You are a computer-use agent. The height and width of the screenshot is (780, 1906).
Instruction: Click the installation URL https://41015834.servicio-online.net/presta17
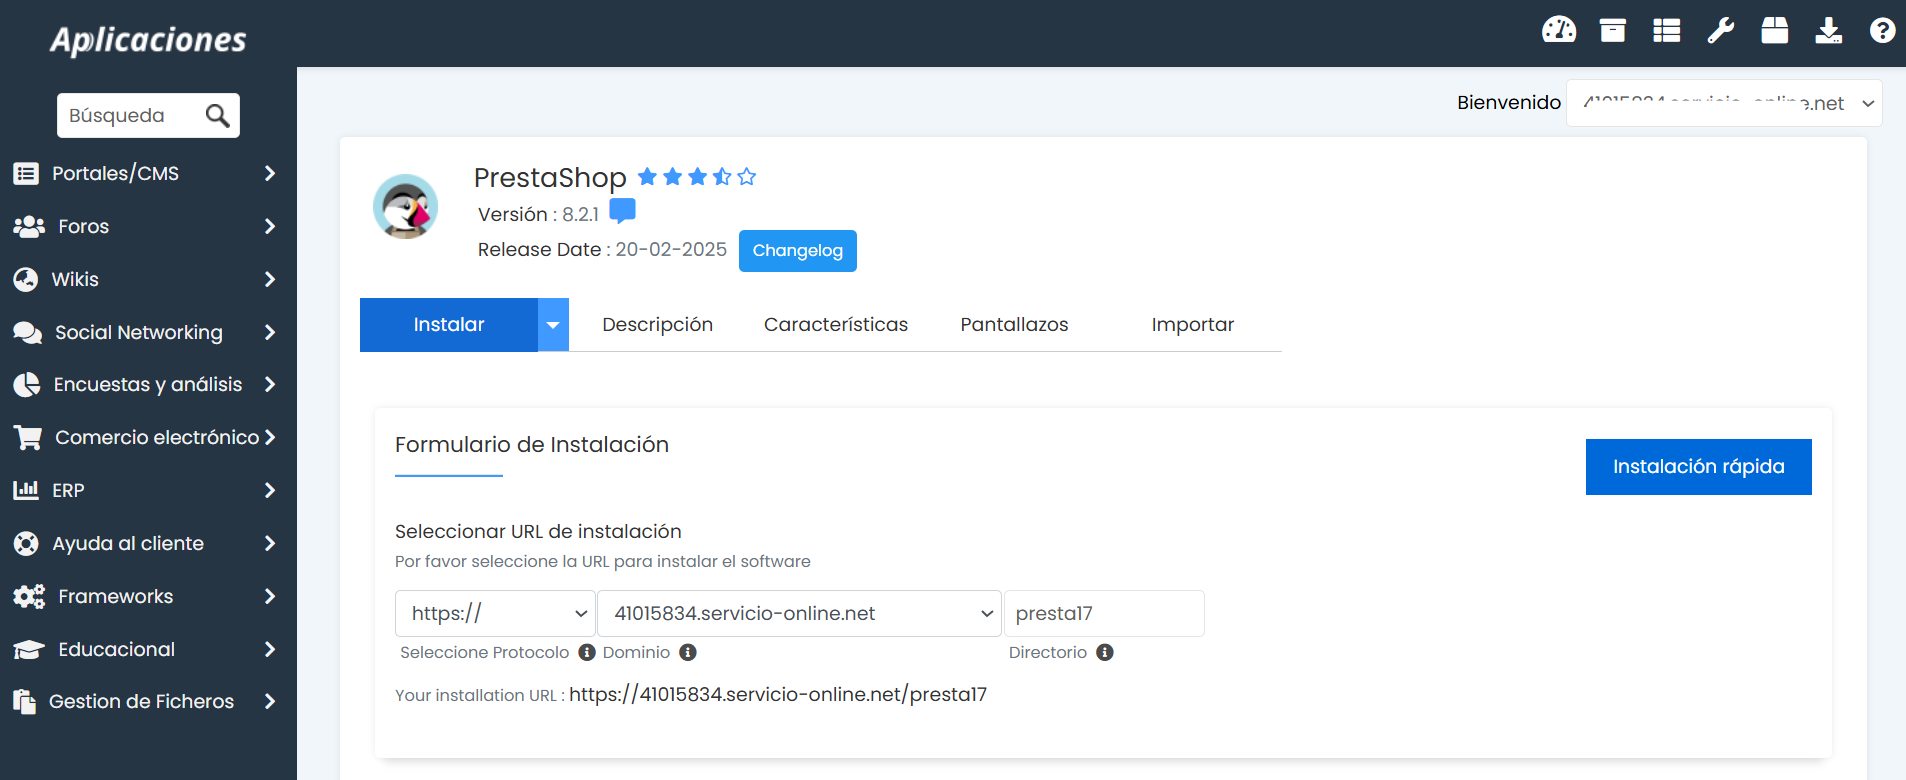pyautogui.click(x=778, y=694)
